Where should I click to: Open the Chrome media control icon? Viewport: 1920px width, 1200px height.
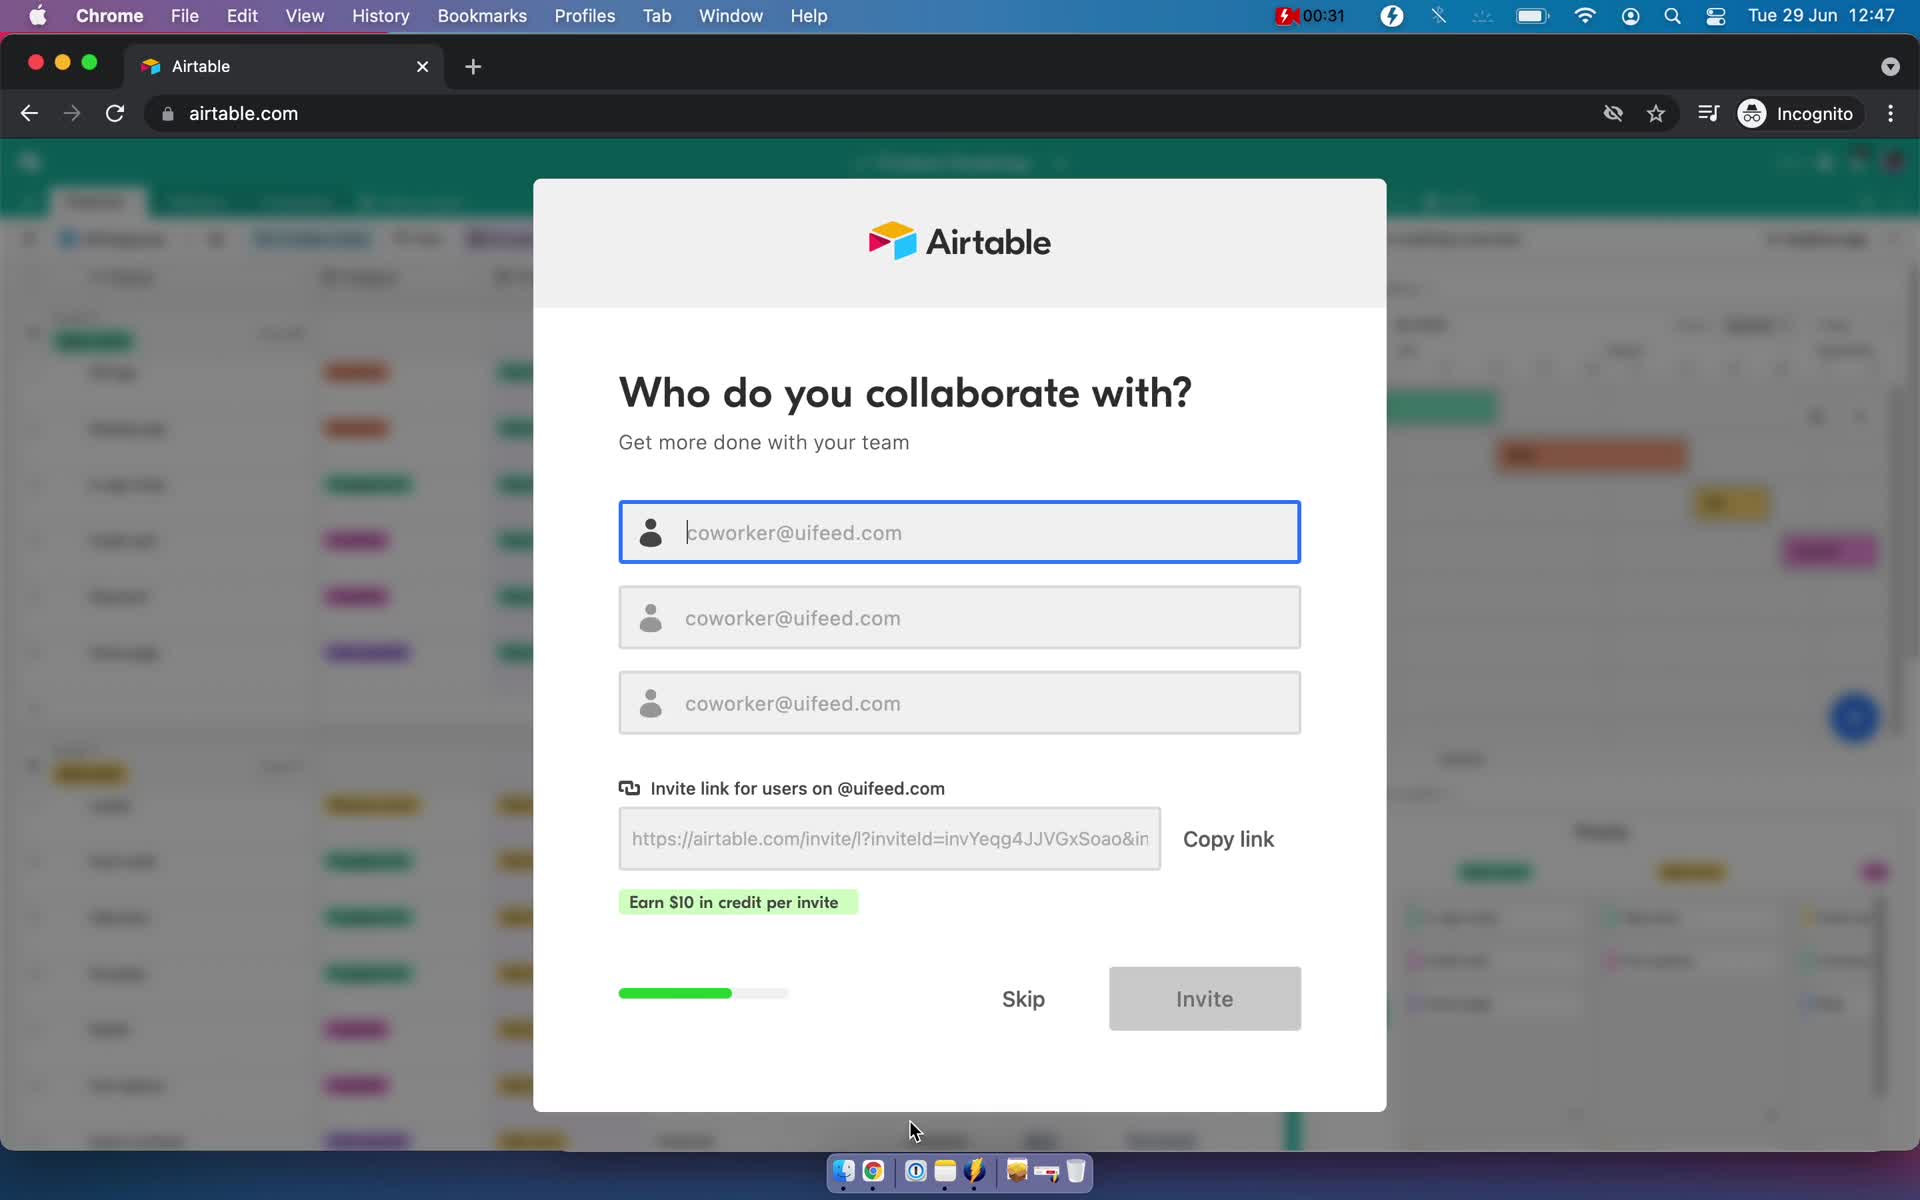(x=1708, y=113)
